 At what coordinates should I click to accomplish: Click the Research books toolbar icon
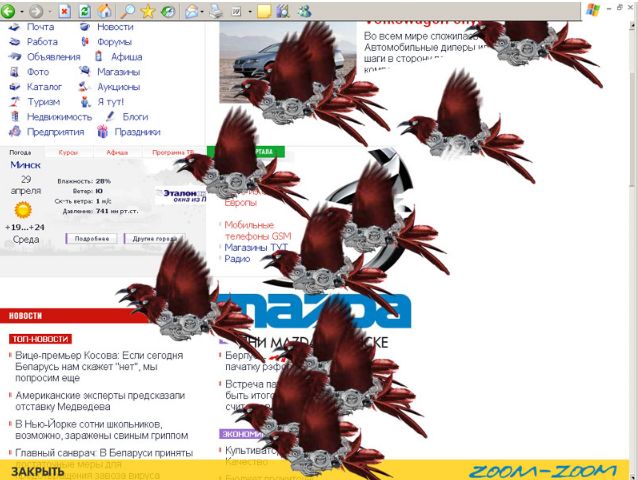(283, 11)
